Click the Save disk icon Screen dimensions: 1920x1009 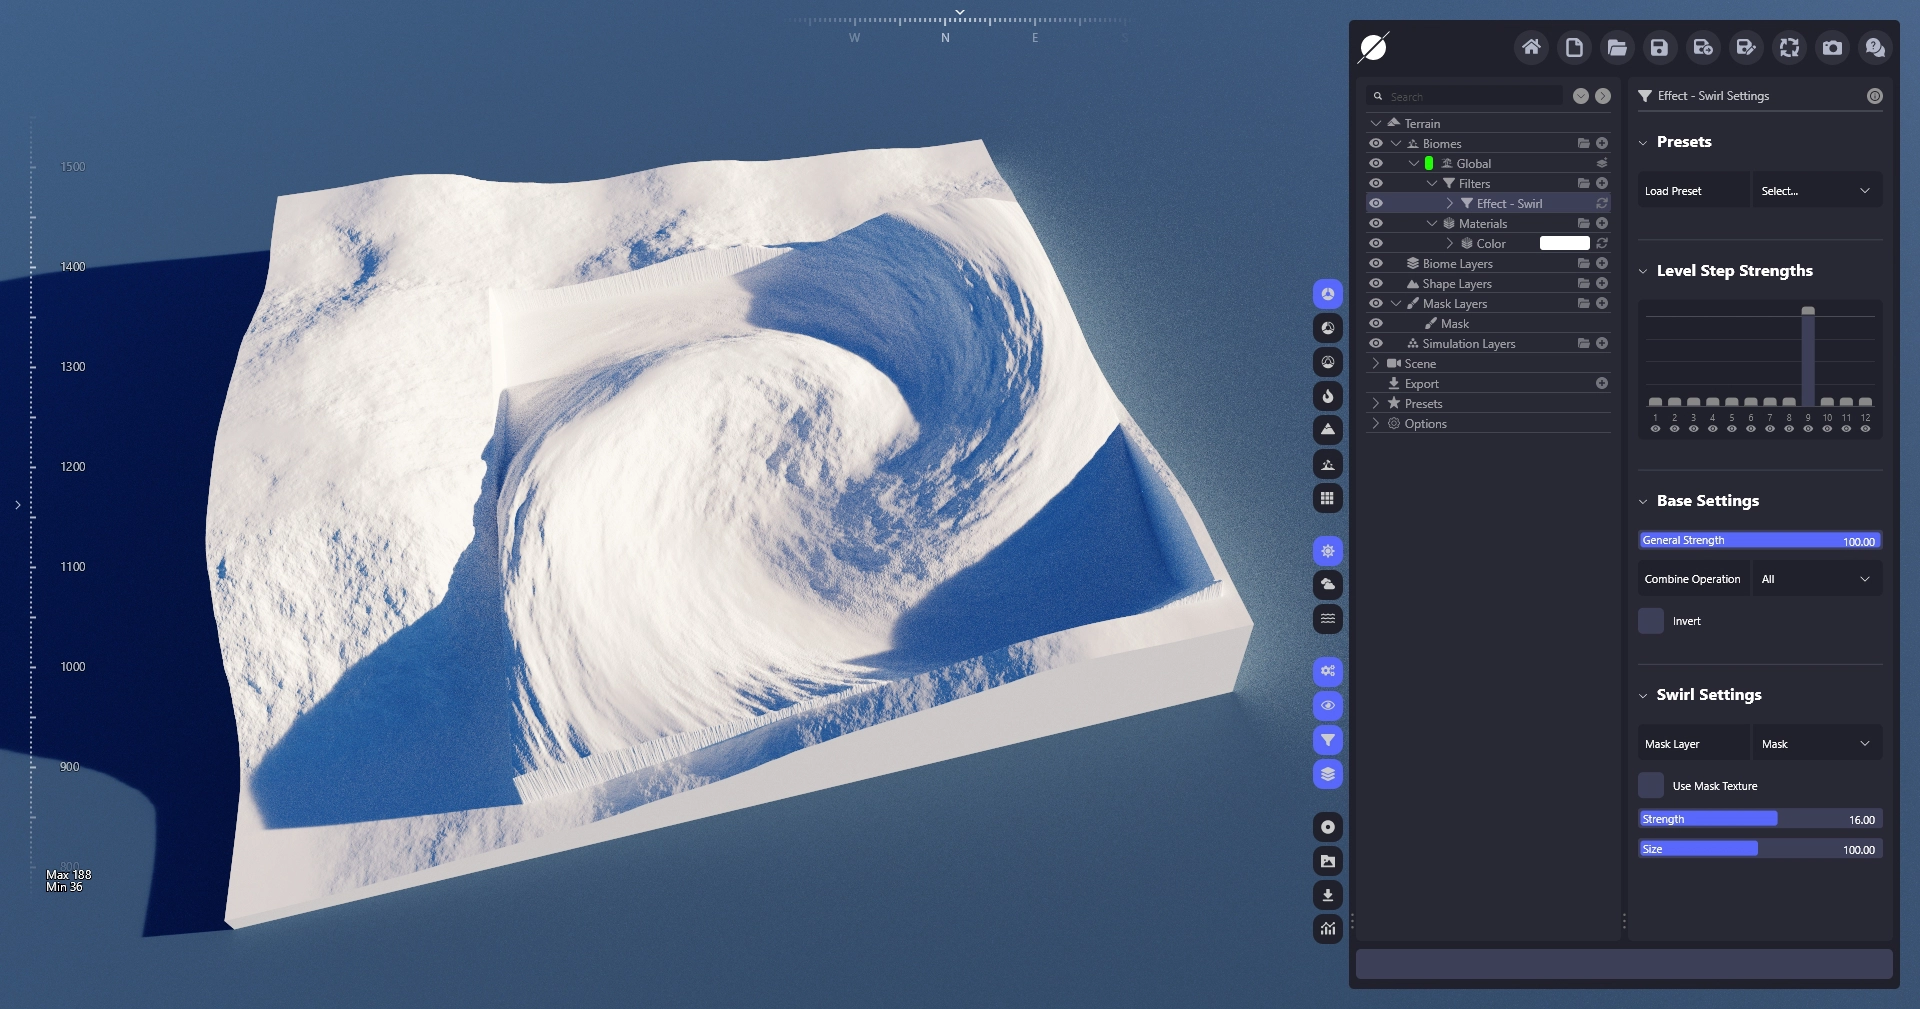tap(1659, 47)
